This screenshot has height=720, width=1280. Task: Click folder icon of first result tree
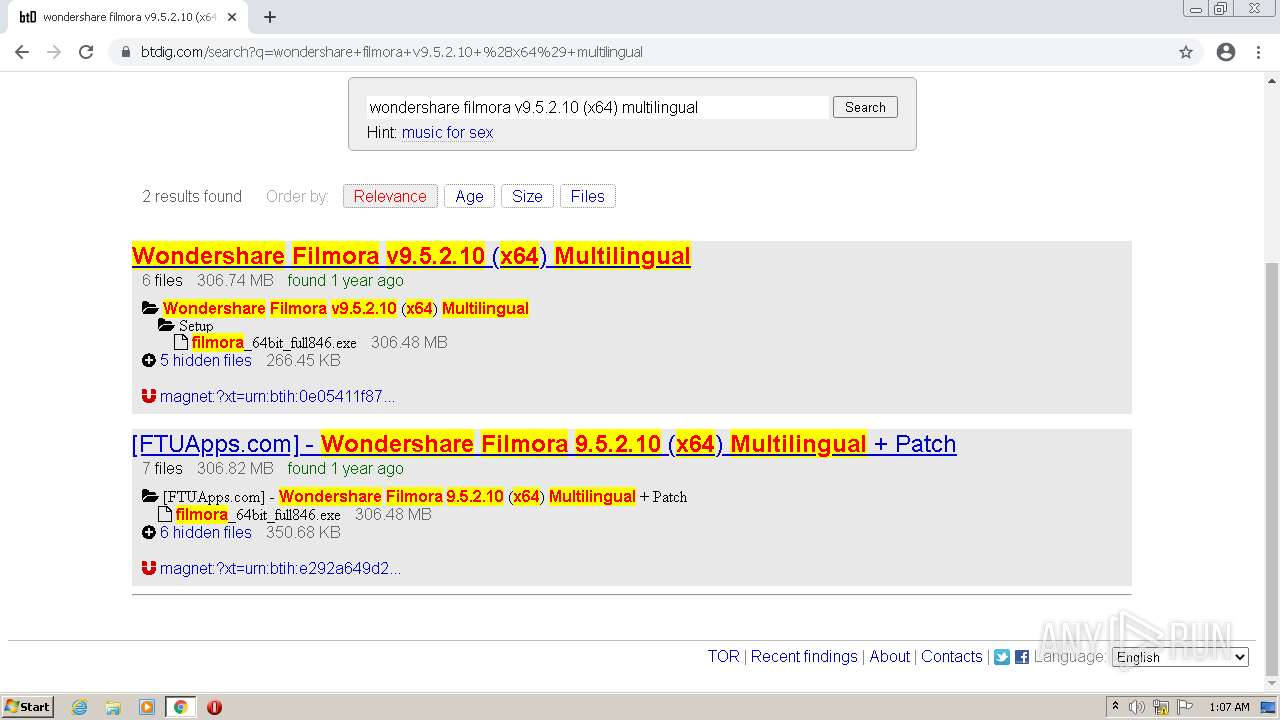tap(150, 308)
